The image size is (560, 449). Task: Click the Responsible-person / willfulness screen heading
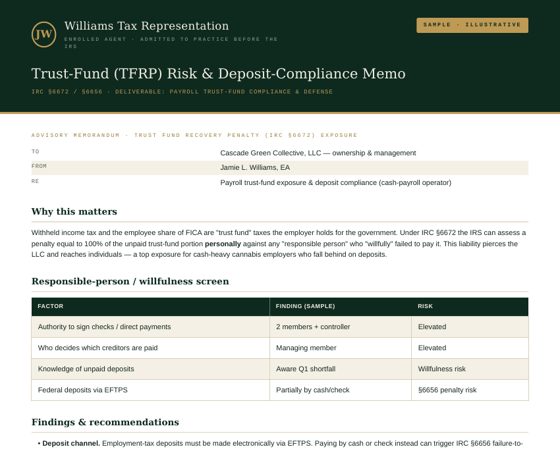point(130,281)
